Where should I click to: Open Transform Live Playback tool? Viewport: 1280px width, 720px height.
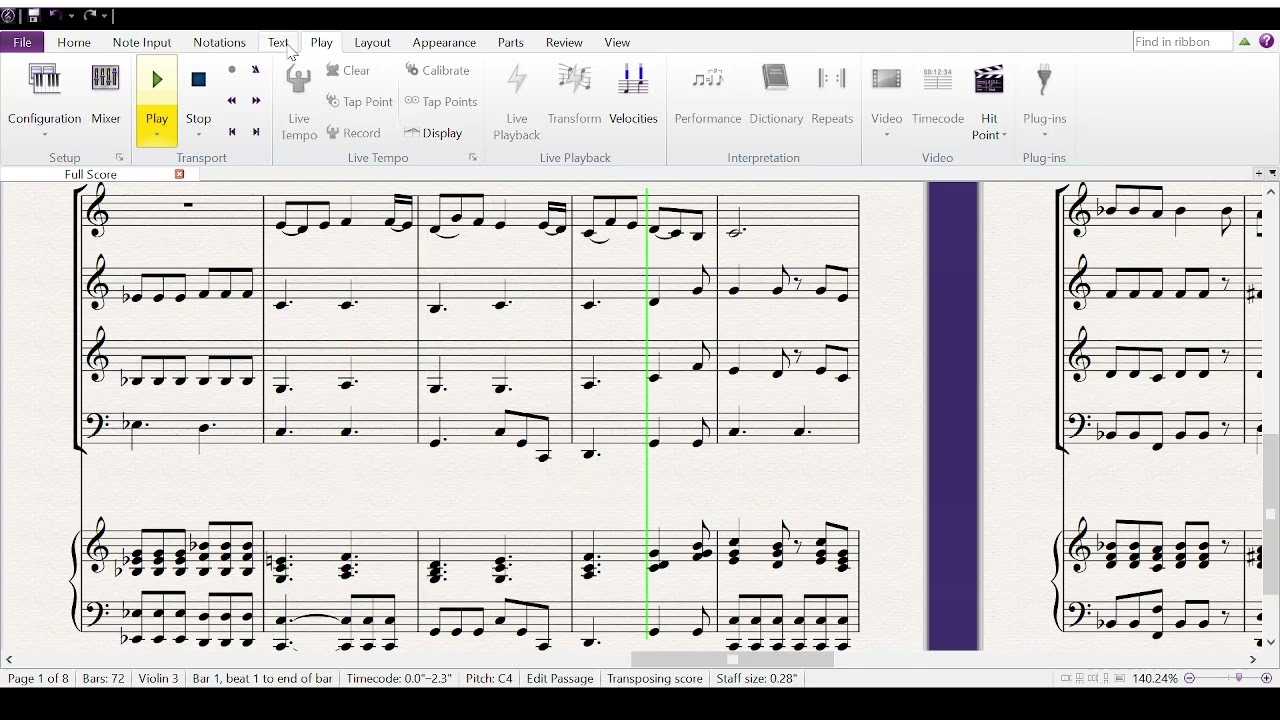(x=574, y=95)
